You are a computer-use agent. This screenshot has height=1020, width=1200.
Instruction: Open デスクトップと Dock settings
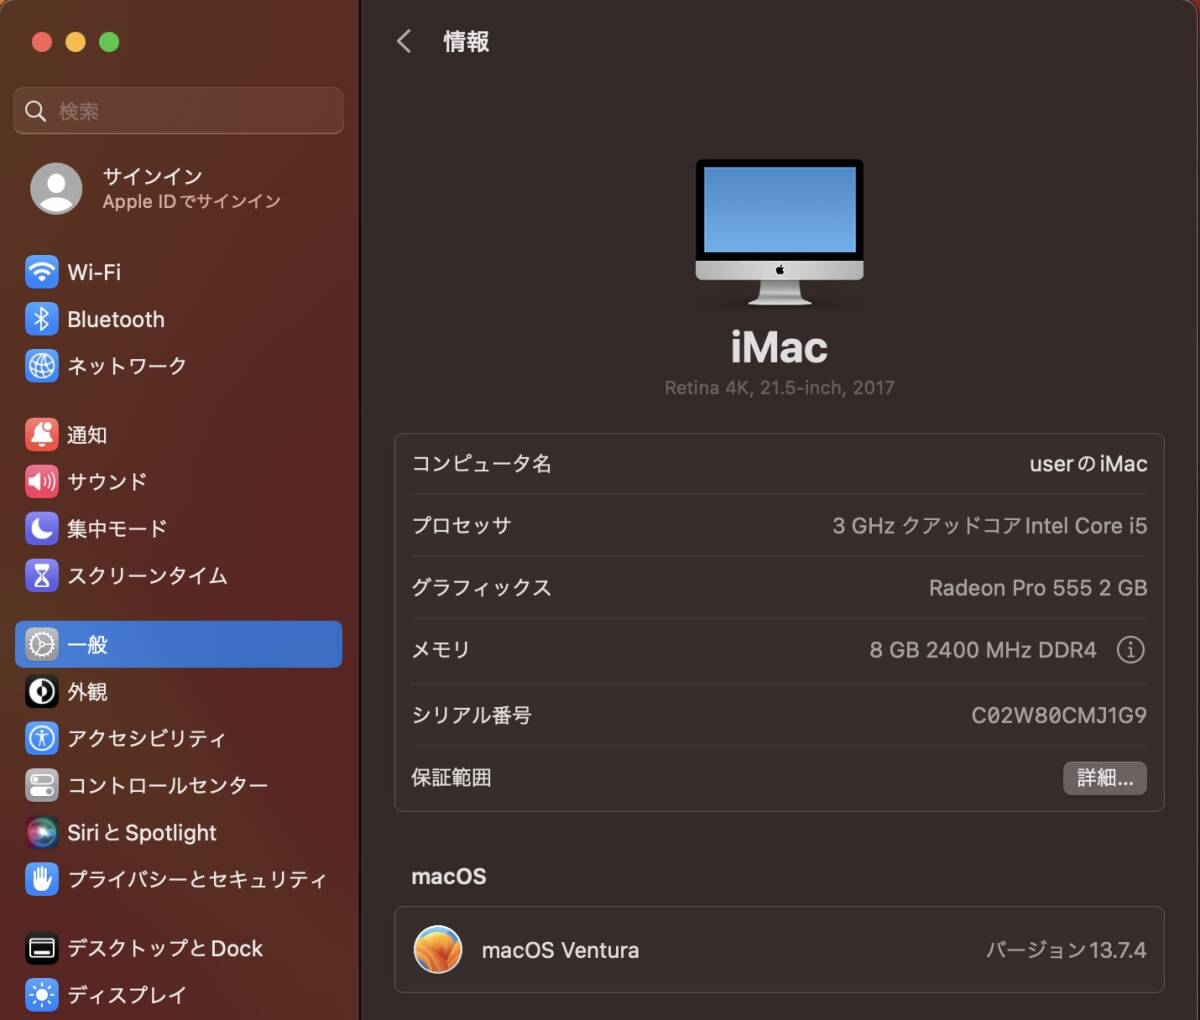179,948
